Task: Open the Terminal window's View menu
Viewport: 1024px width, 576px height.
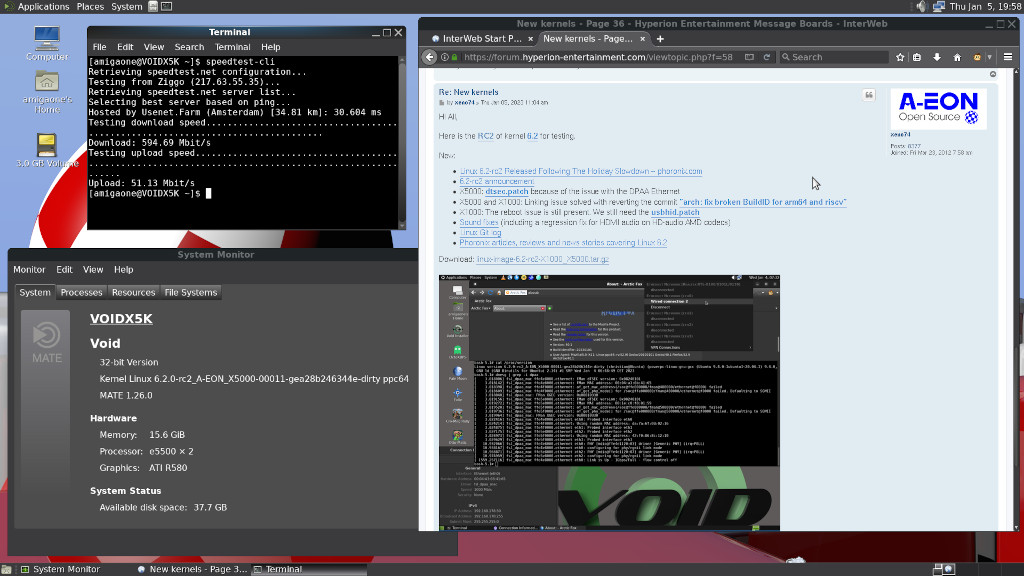Action: pos(153,47)
